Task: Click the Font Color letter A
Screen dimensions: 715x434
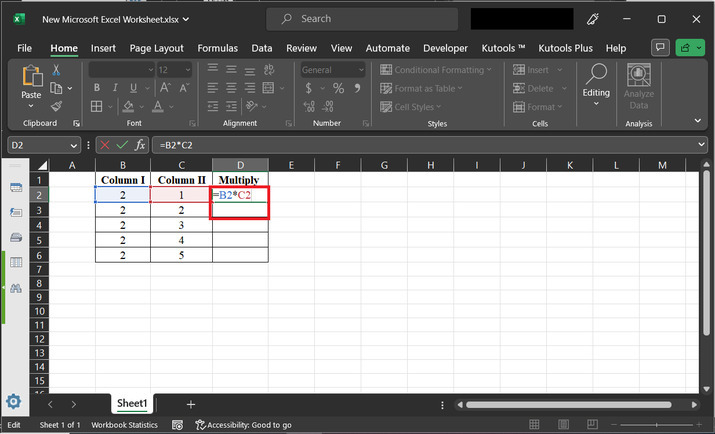Action: click(x=158, y=107)
